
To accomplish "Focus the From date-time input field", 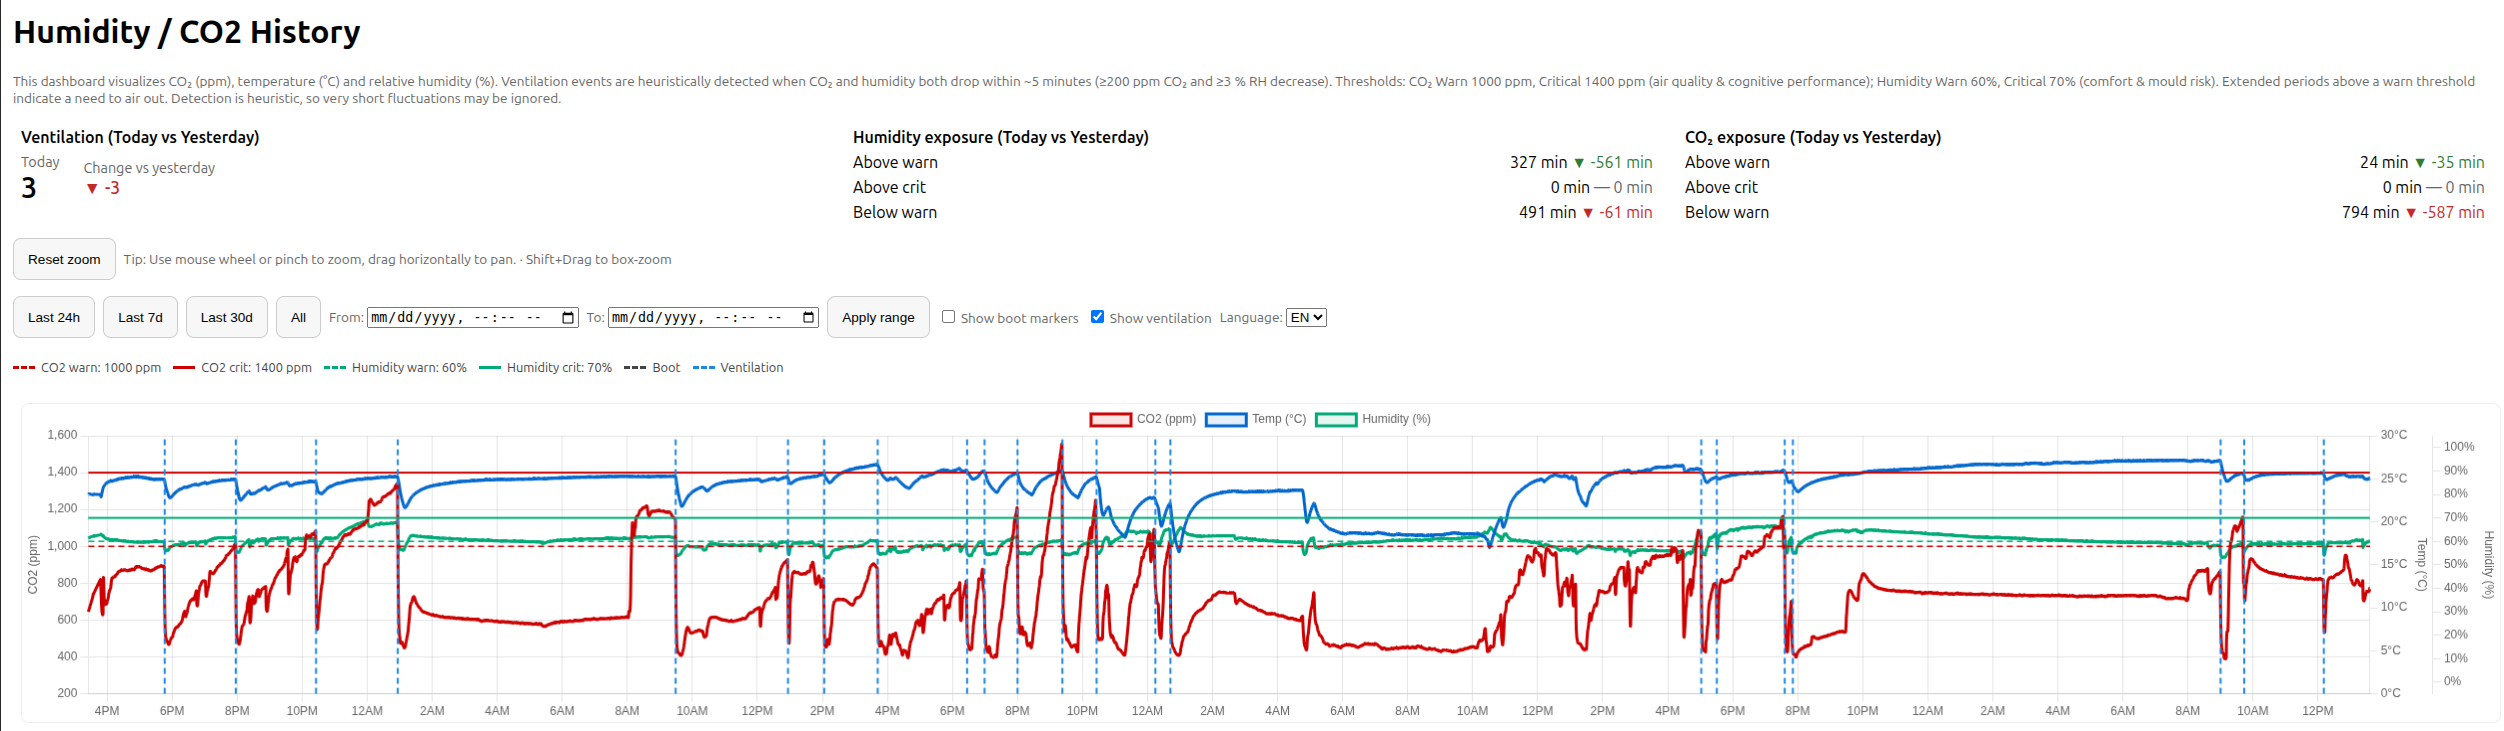I will coord(460,318).
